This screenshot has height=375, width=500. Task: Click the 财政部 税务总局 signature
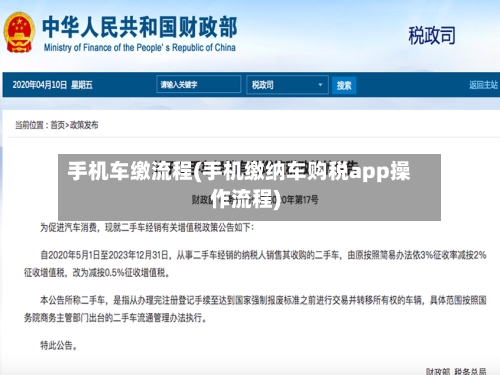pyautogui.click(x=456, y=371)
